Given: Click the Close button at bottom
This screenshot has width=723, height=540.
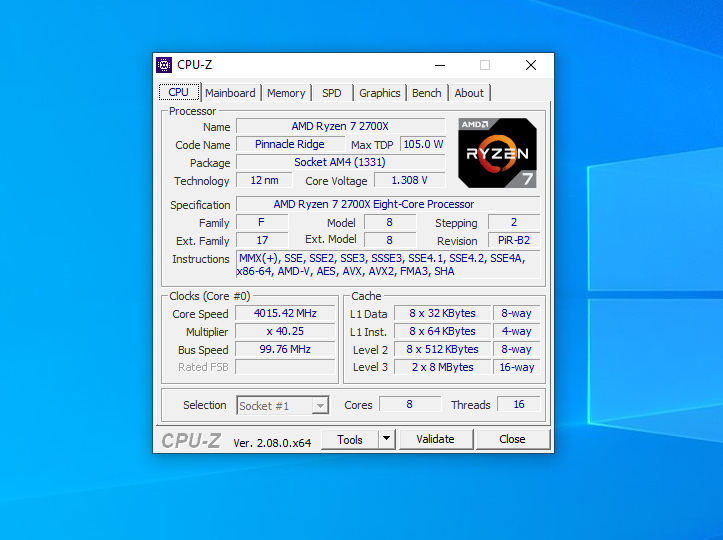Looking at the screenshot, I should [x=512, y=439].
